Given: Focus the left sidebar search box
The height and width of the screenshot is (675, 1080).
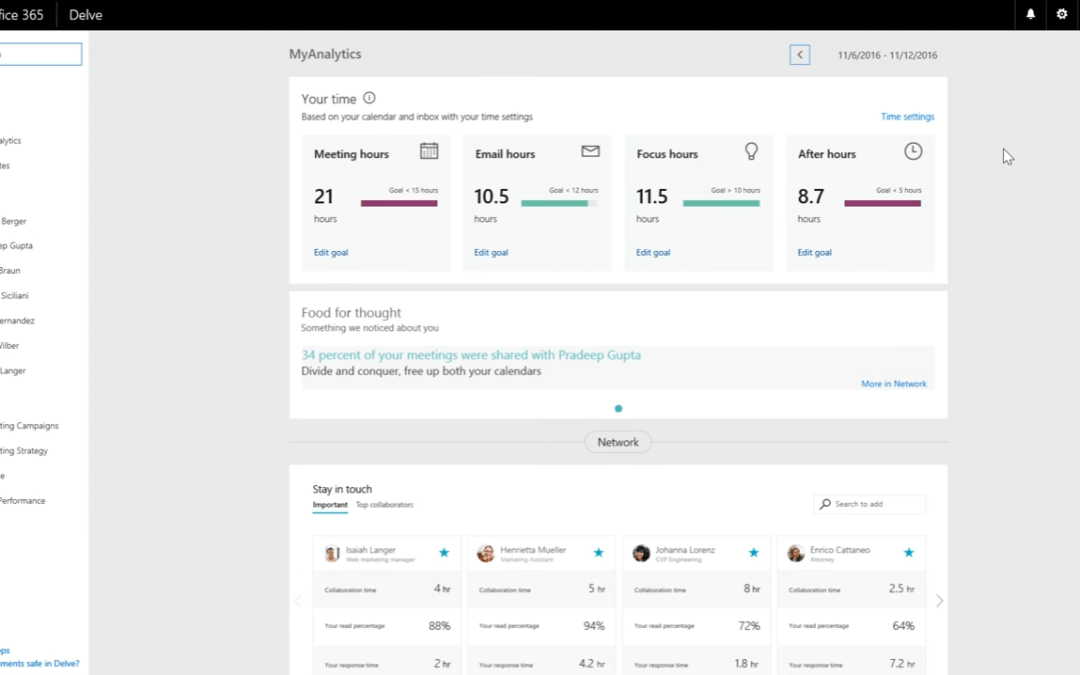Looking at the screenshot, I should (x=40, y=54).
